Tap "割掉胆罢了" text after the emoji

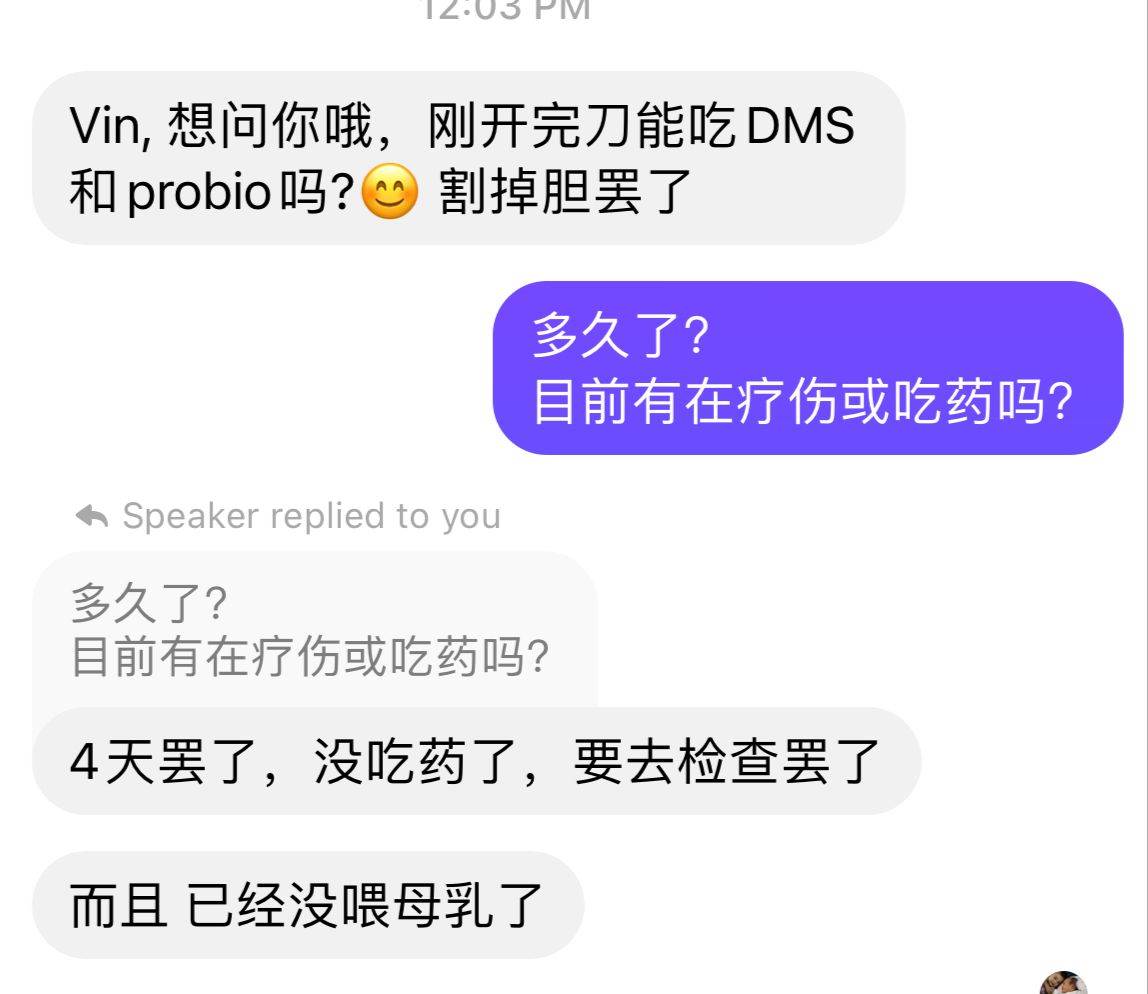click(564, 192)
